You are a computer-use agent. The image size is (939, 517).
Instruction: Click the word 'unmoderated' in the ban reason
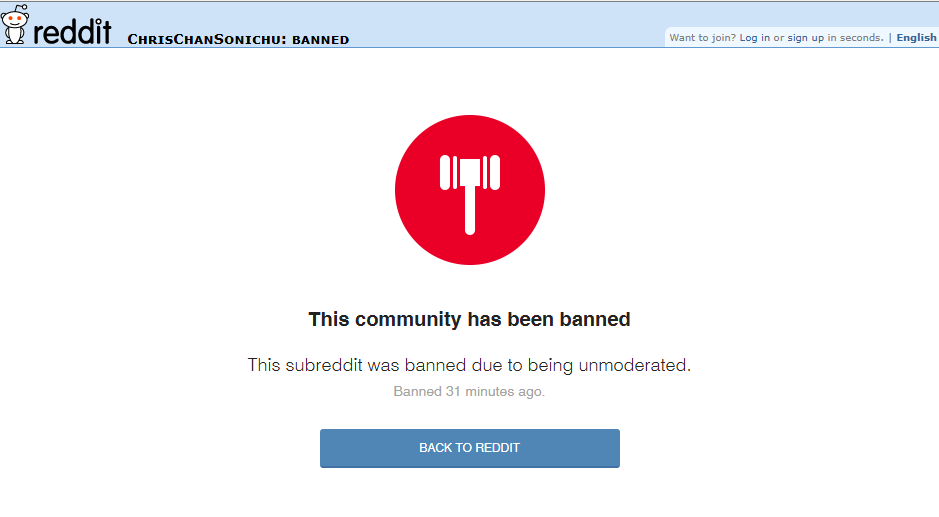coord(634,365)
